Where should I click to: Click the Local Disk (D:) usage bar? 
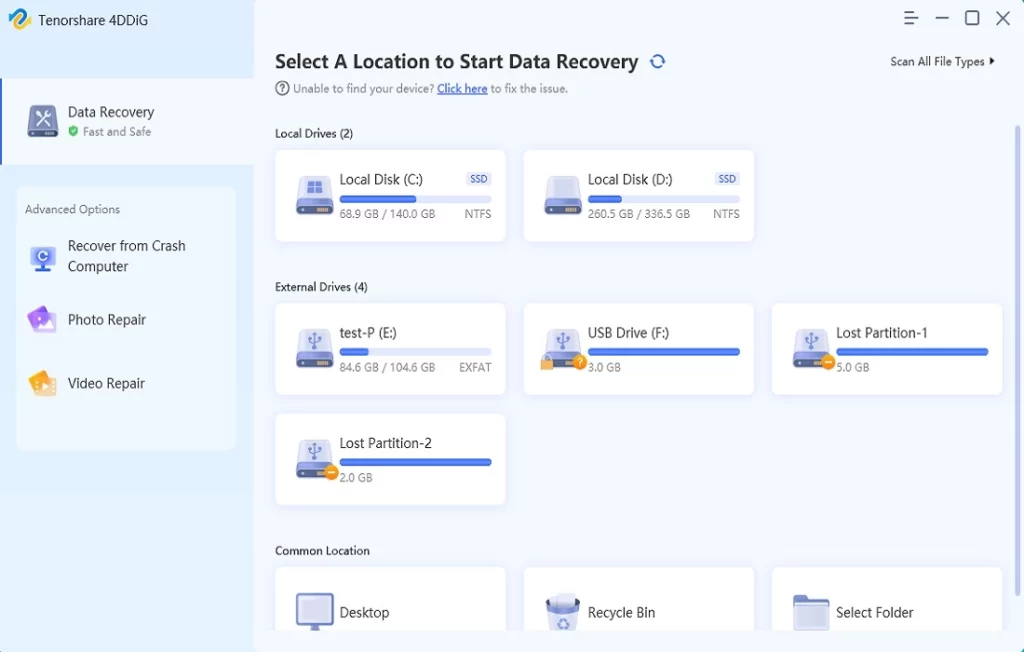pos(664,199)
